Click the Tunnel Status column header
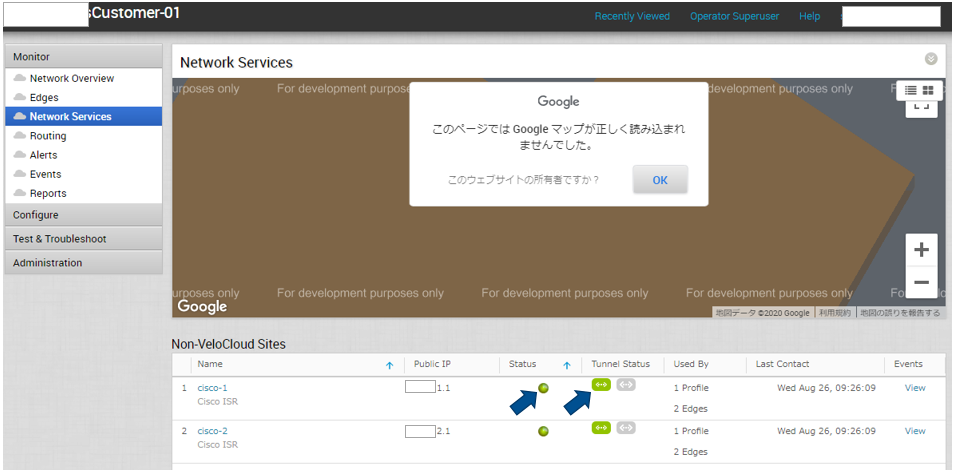 coord(623,364)
